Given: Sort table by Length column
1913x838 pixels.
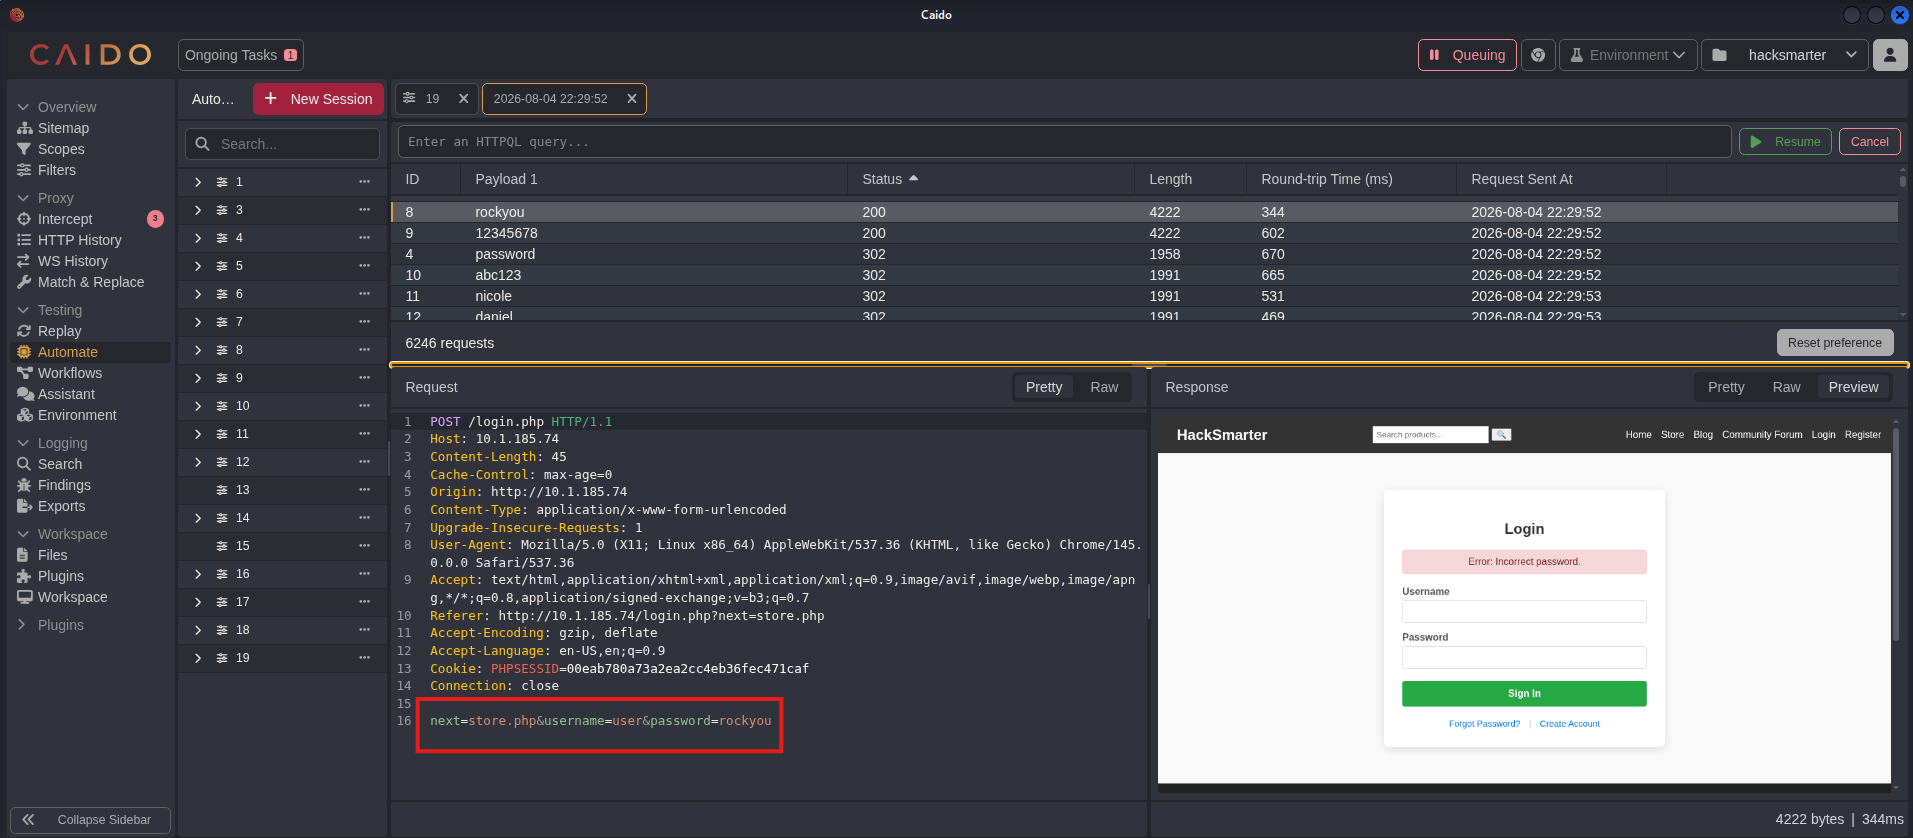Looking at the screenshot, I should (1170, 179).
